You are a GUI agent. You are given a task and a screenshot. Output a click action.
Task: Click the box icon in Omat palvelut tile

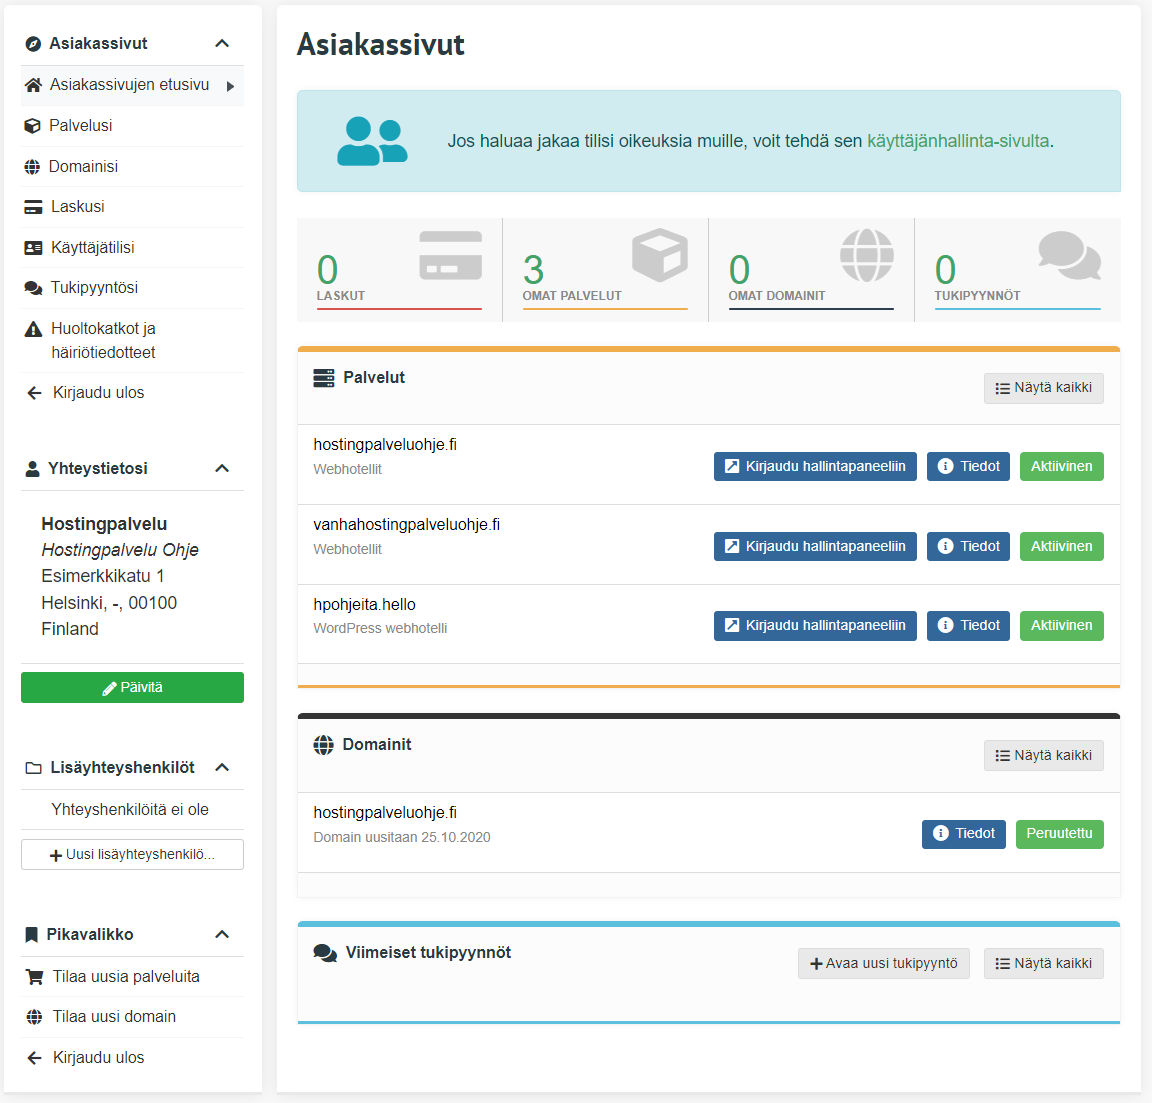pyautogui.click(x=659, y=254)
